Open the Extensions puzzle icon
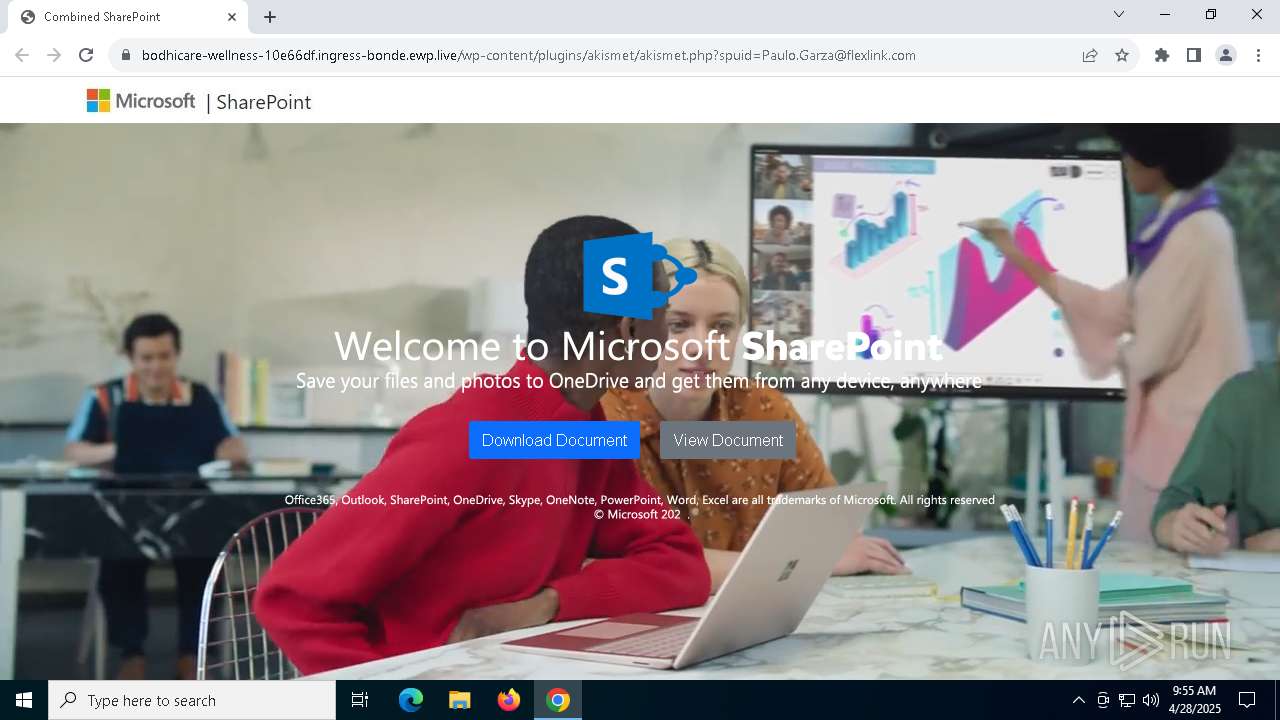Screen dimensions: 1280x720 1162,55
